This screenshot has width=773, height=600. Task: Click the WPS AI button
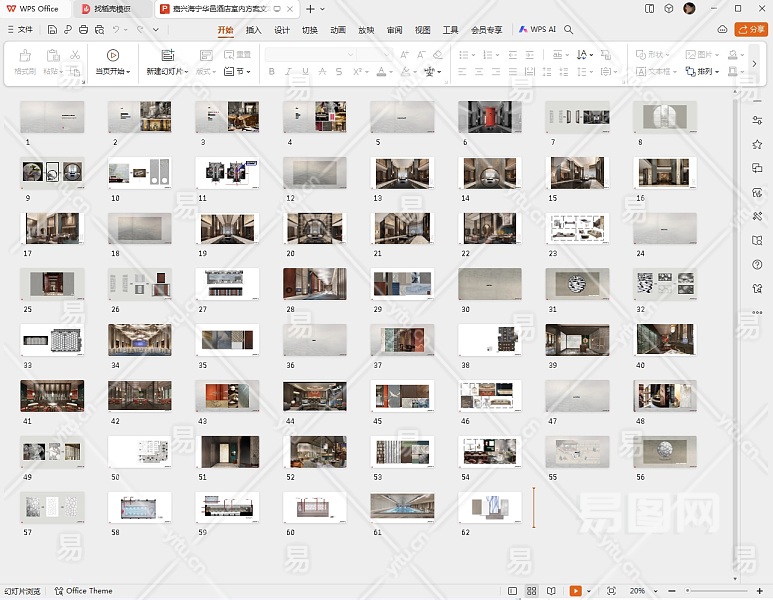(x=537, y=30)
